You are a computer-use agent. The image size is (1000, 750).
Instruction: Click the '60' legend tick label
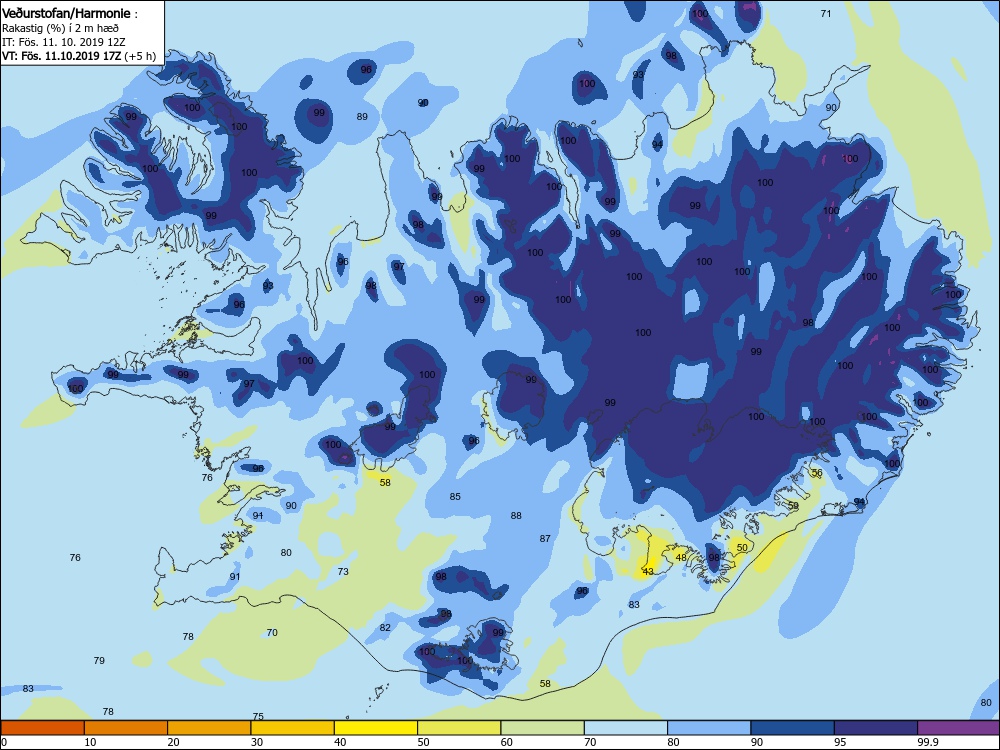pyautogui.click(x=507, y=742)
